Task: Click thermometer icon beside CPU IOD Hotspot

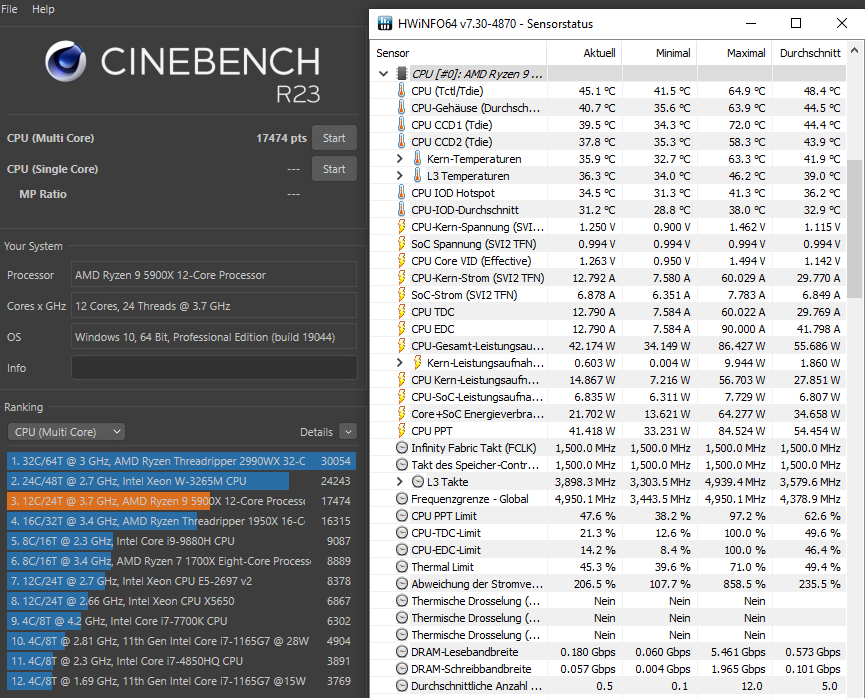Action: point(402,193)
